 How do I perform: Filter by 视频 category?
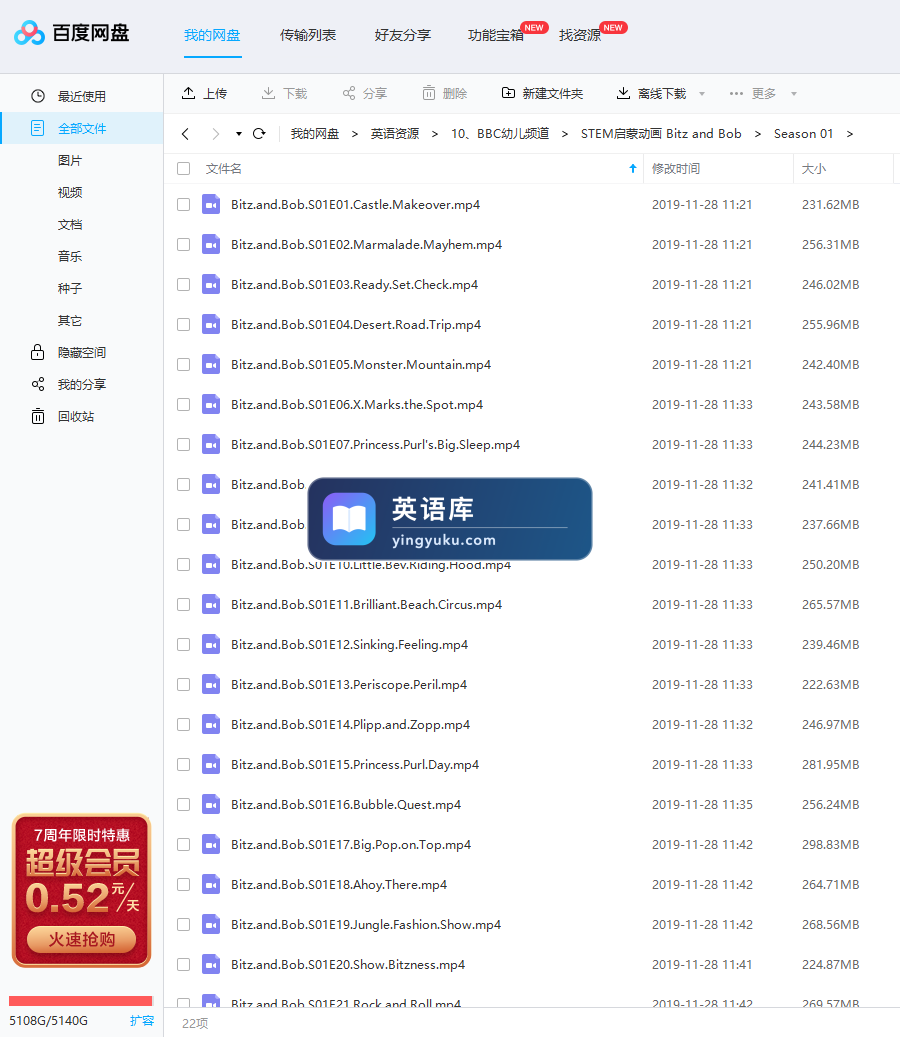coord(70,192)
